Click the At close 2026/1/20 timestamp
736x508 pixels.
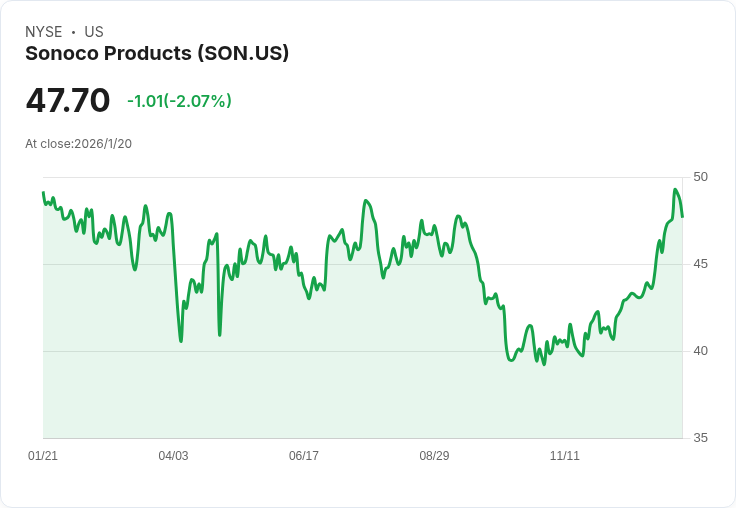78,144
